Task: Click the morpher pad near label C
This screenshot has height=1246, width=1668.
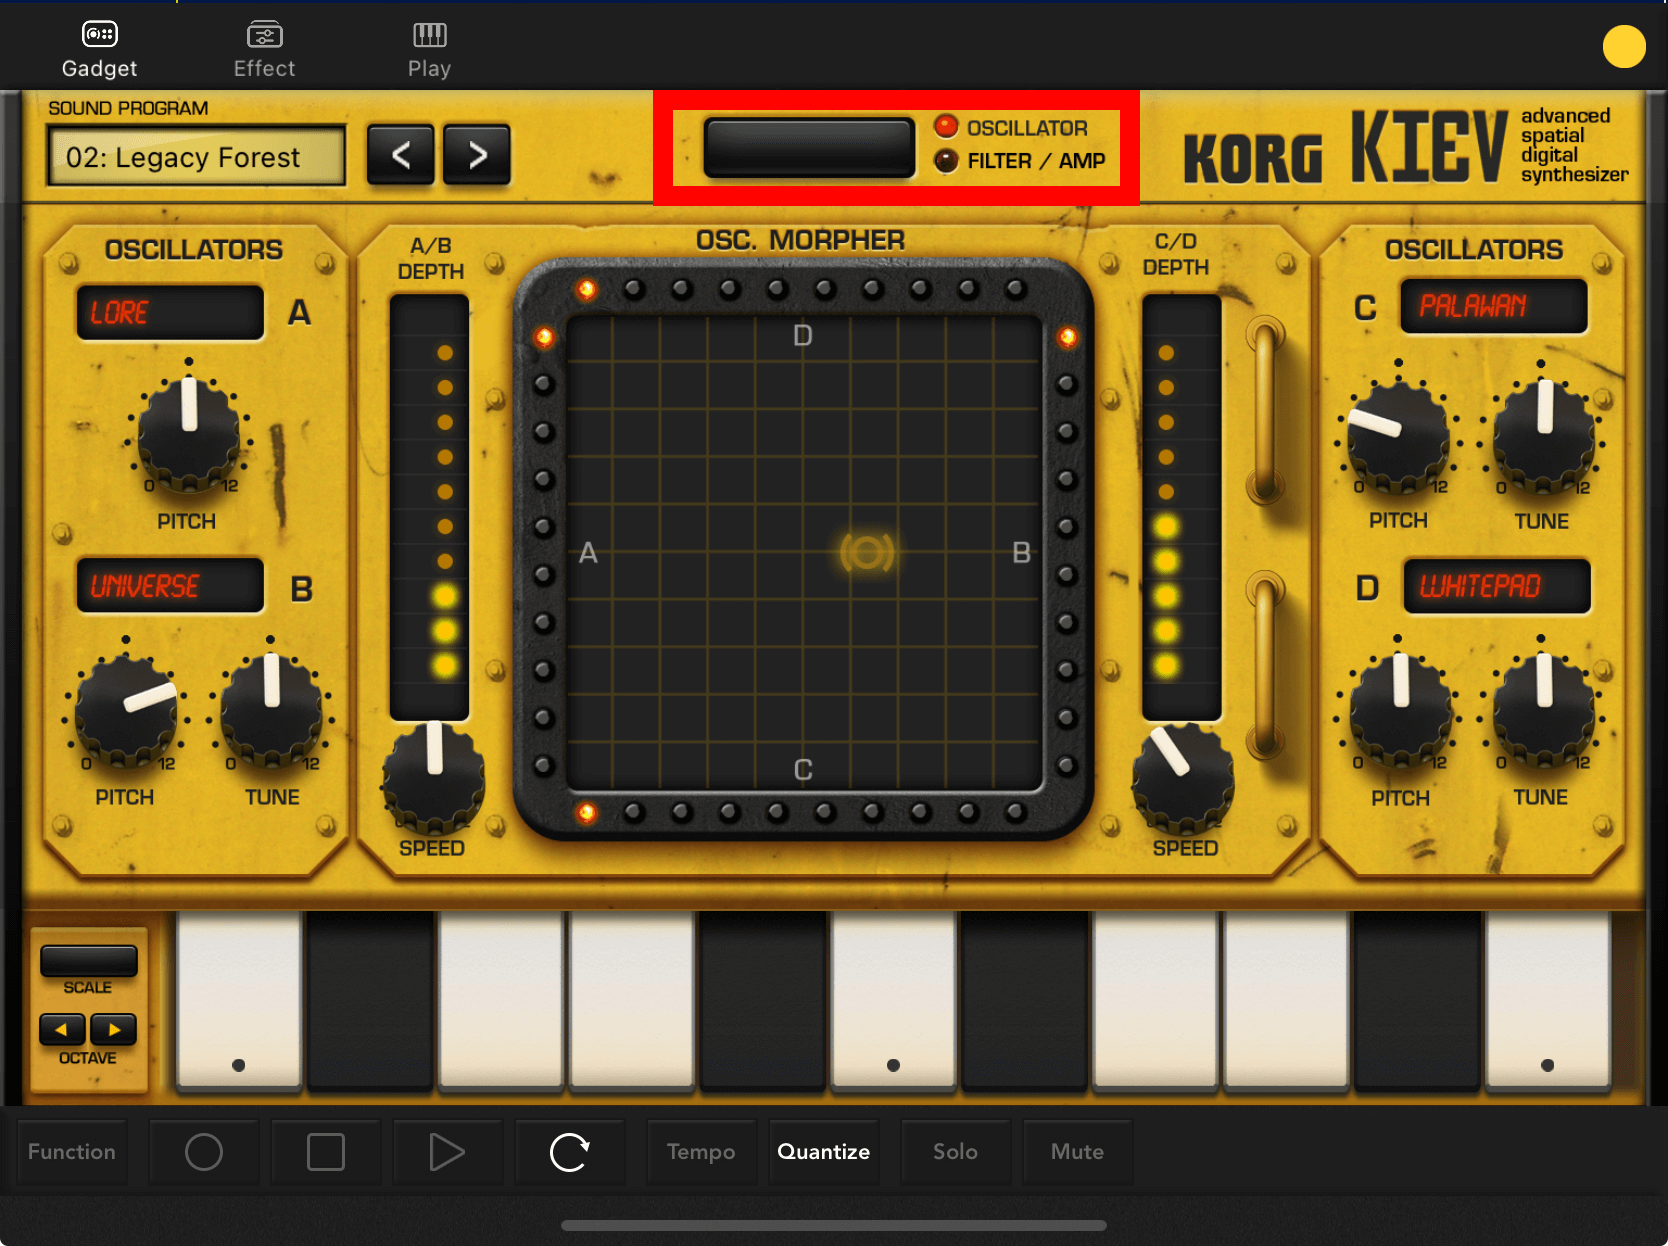Action: point(803,770)
